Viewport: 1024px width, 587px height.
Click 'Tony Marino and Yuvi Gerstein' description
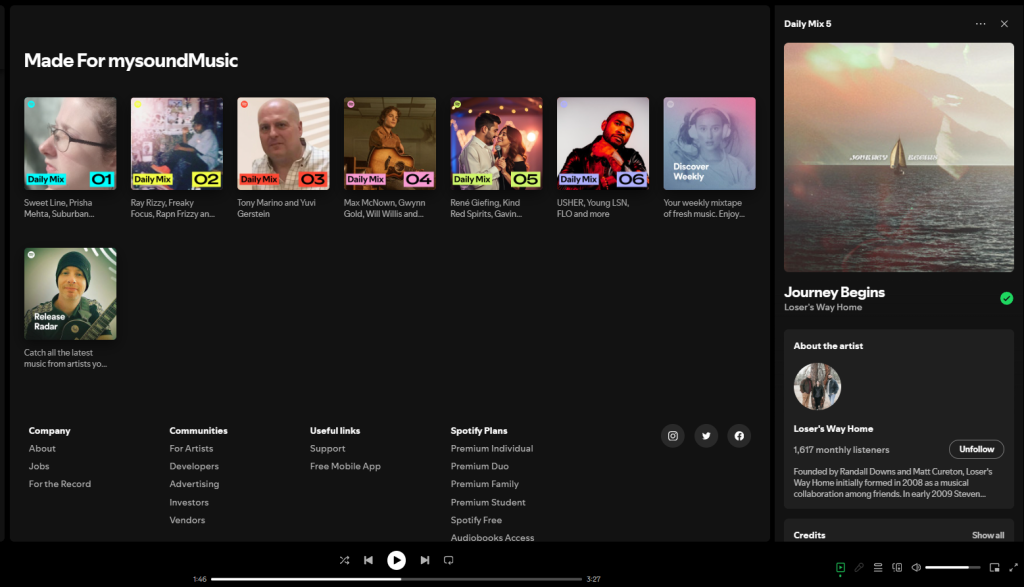click(x=276, y=208)
